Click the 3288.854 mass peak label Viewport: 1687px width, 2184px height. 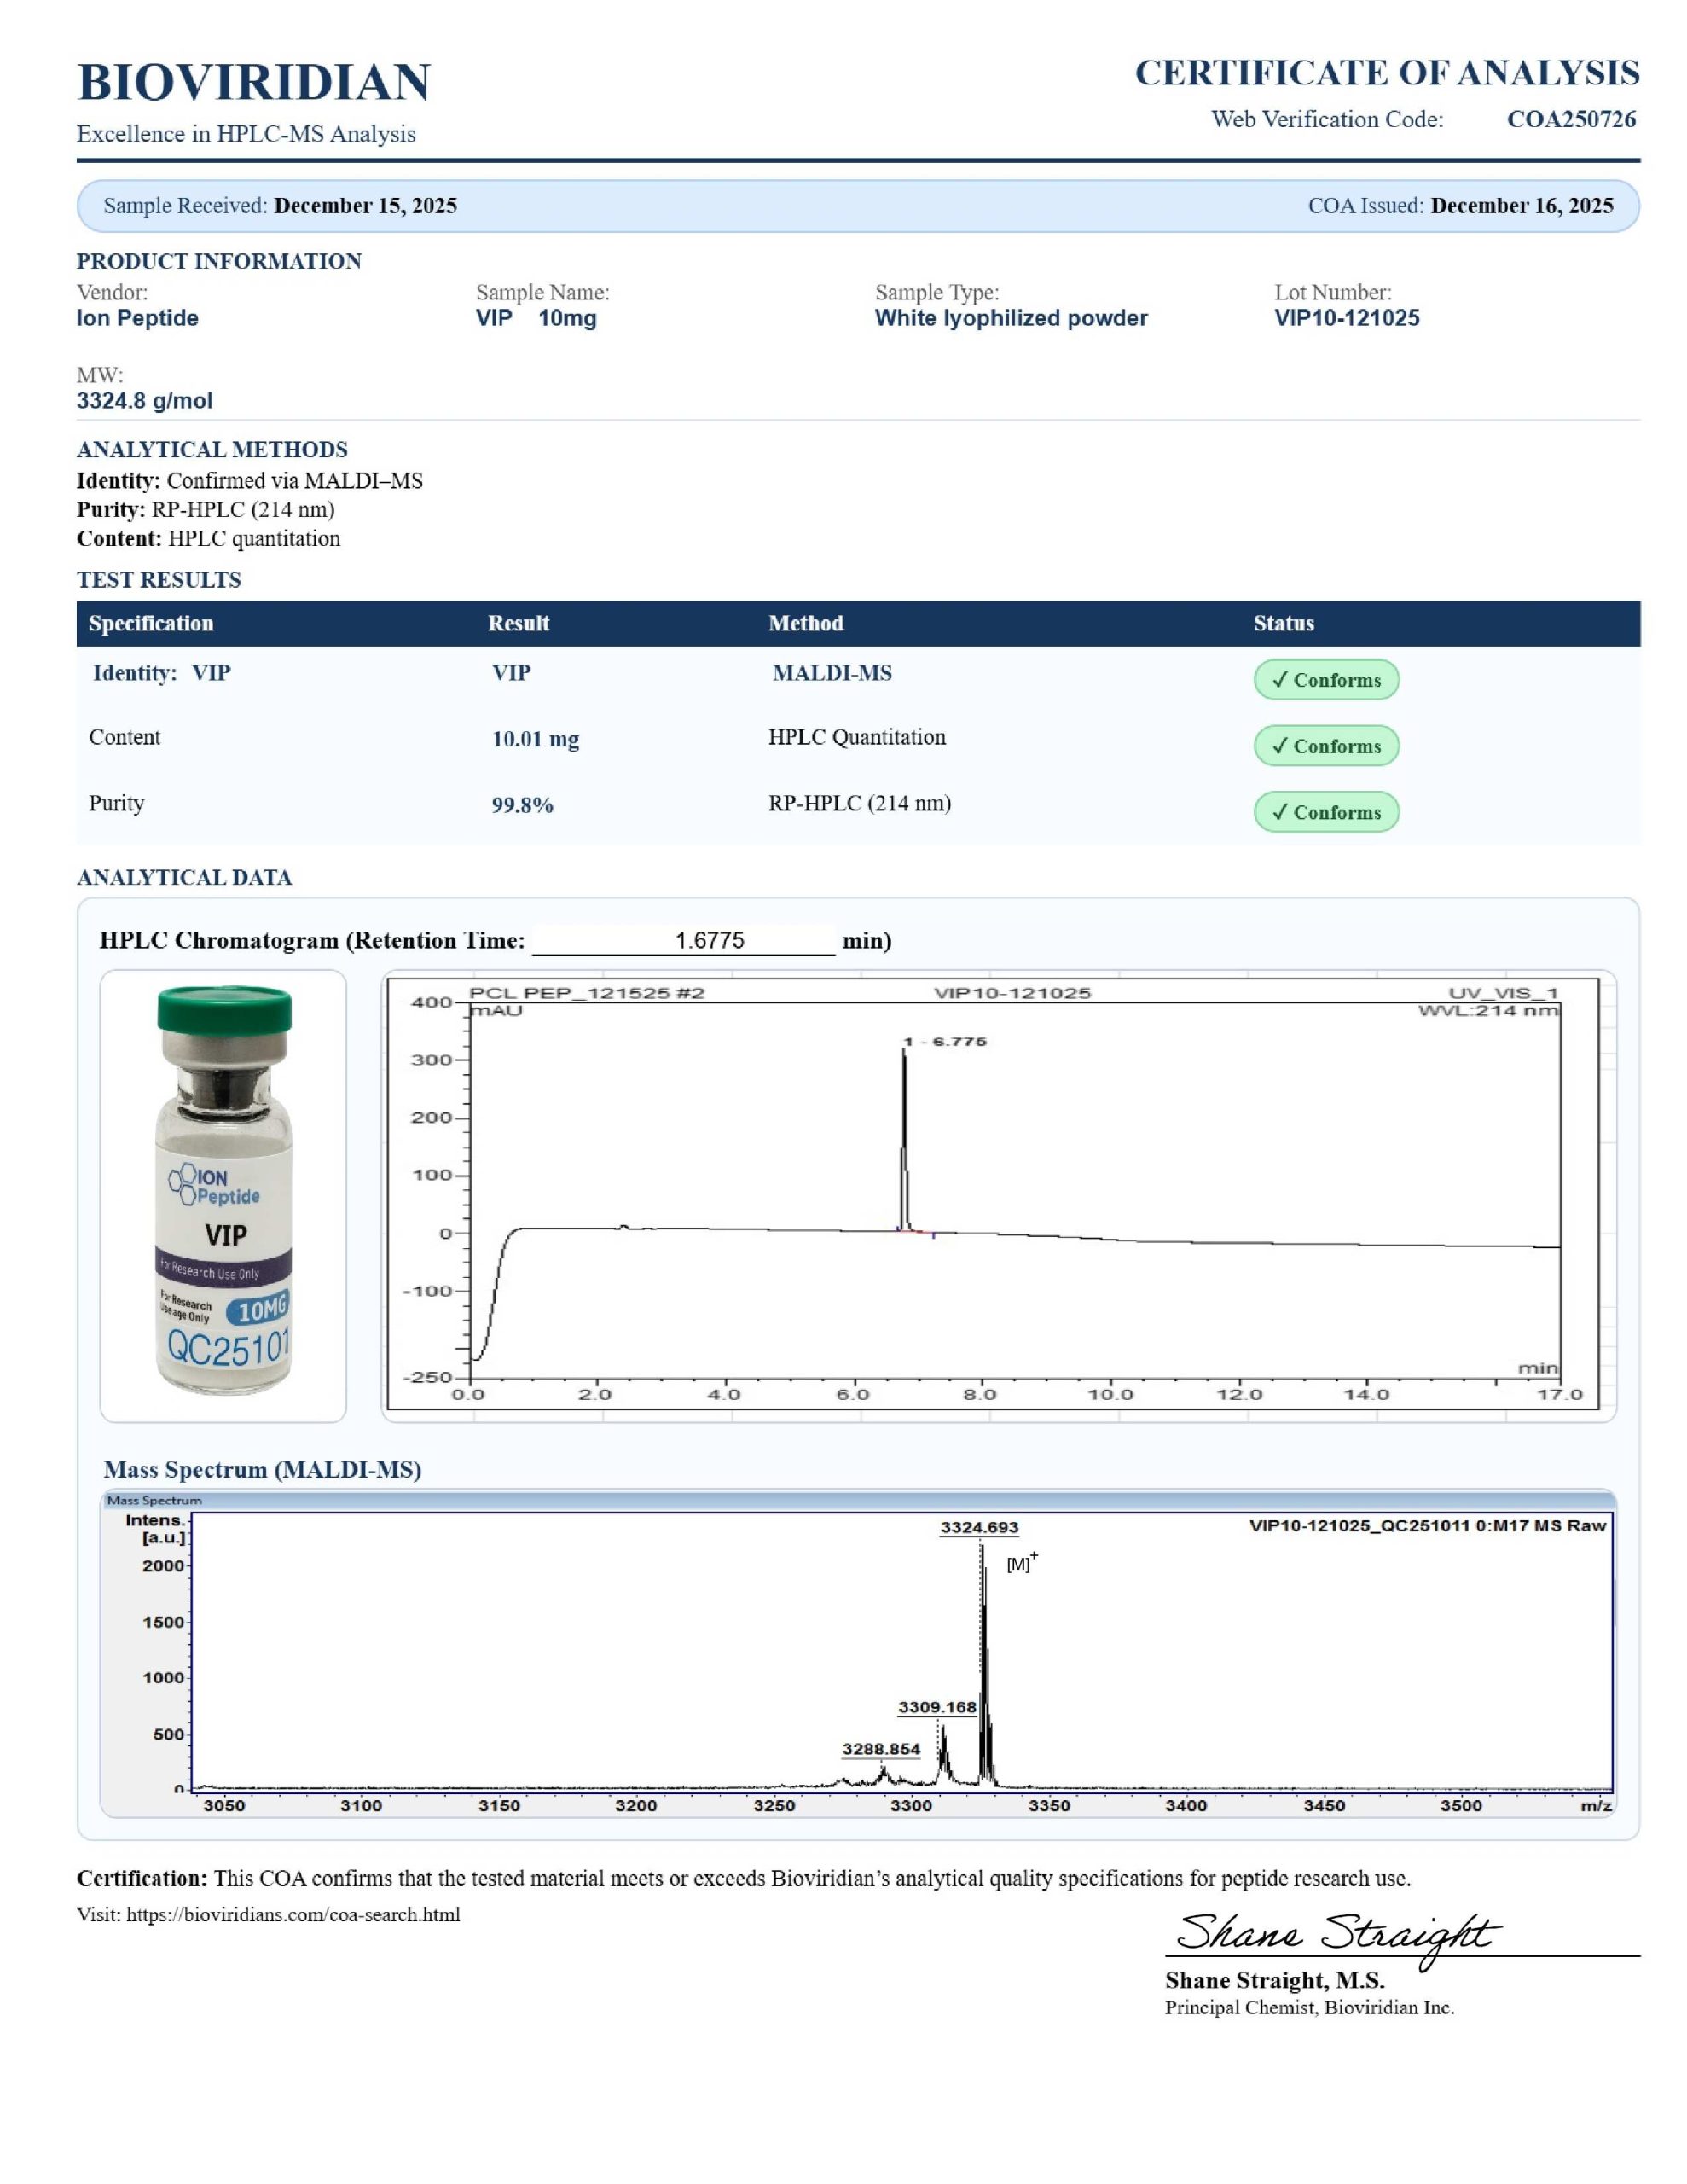coord(880,1749)
